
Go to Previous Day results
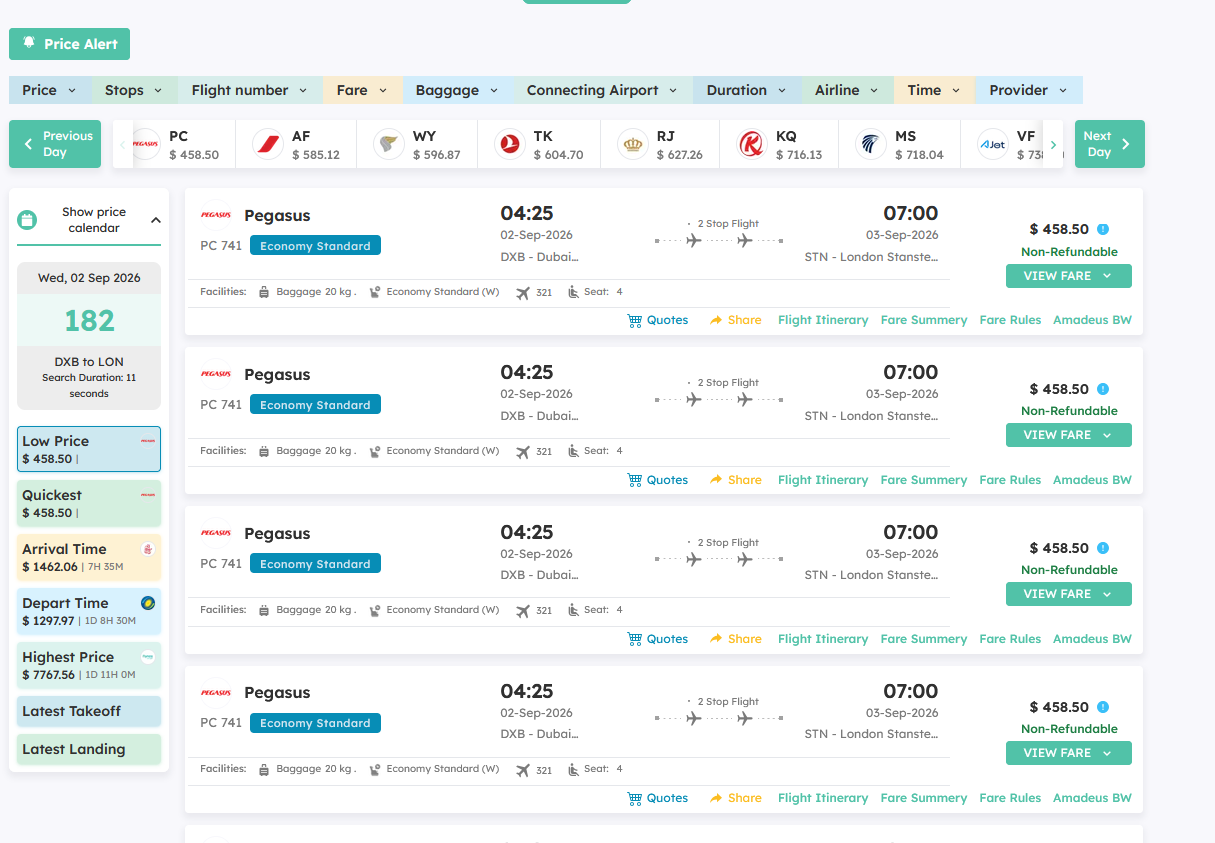coord(55,144)
